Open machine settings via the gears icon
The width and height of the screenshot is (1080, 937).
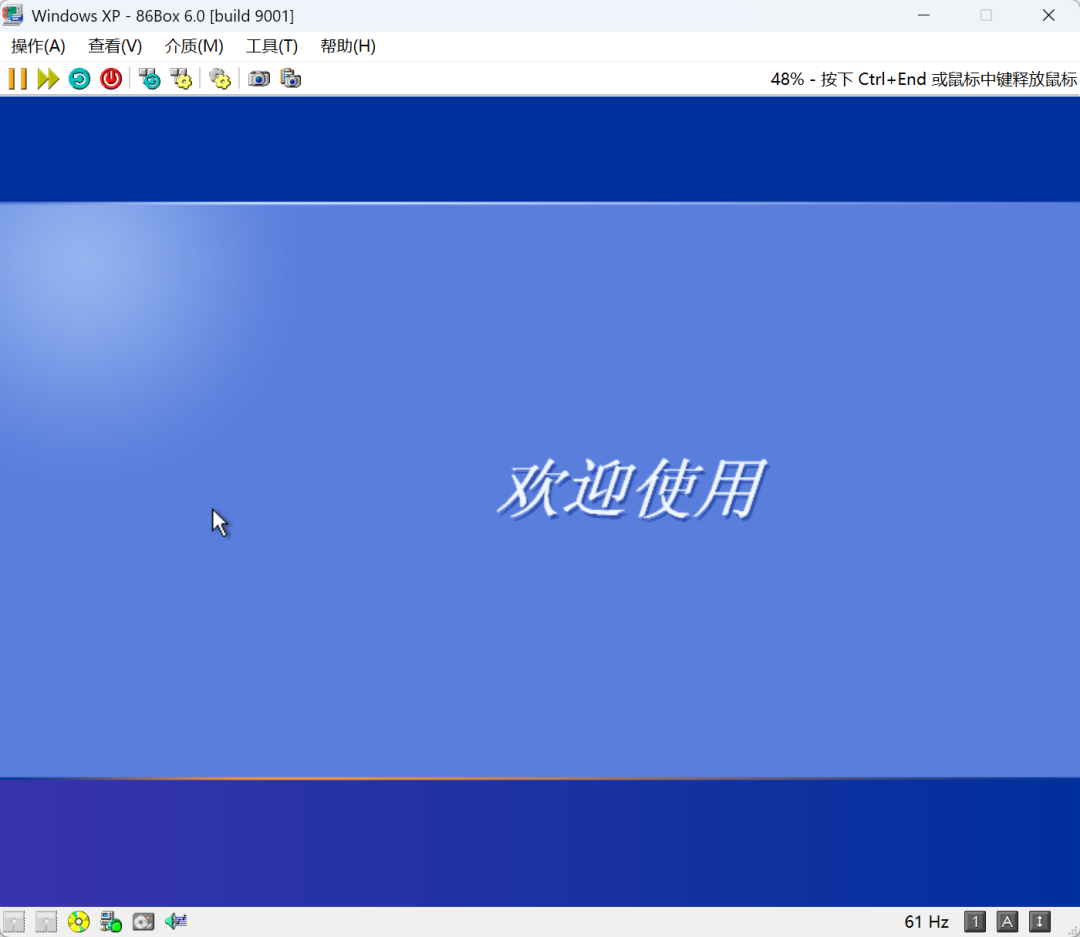click(220, 79)
